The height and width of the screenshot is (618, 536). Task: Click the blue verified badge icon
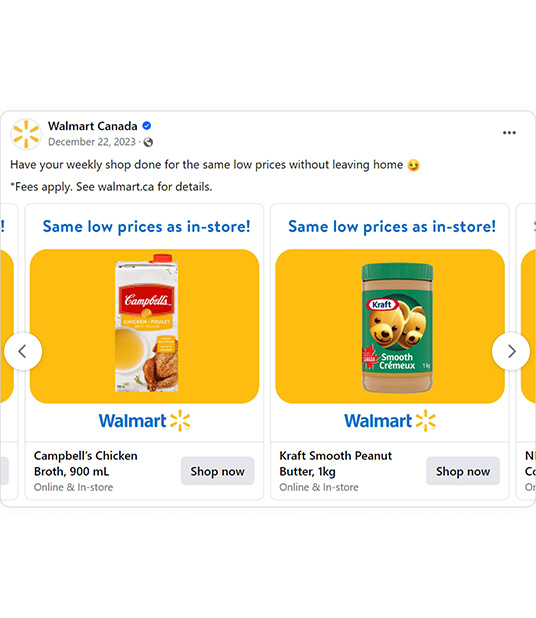147,126
